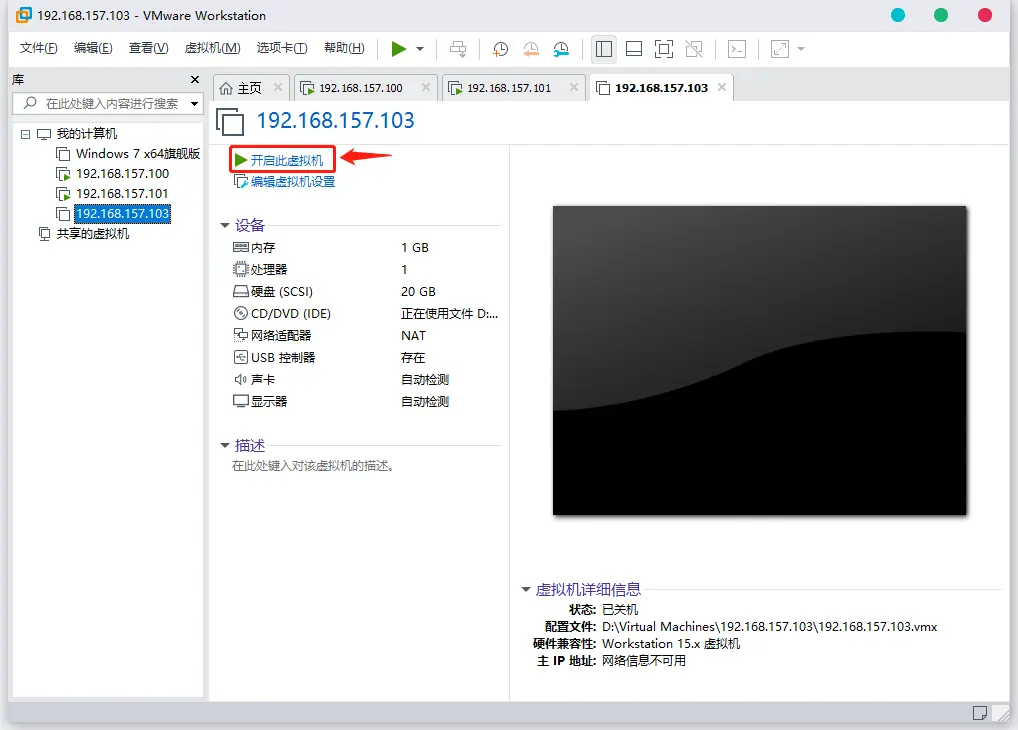The width and height of the screenshot is (1018, 730).
Task: Enter full screen mode icon
Action: tap(664, 49)
